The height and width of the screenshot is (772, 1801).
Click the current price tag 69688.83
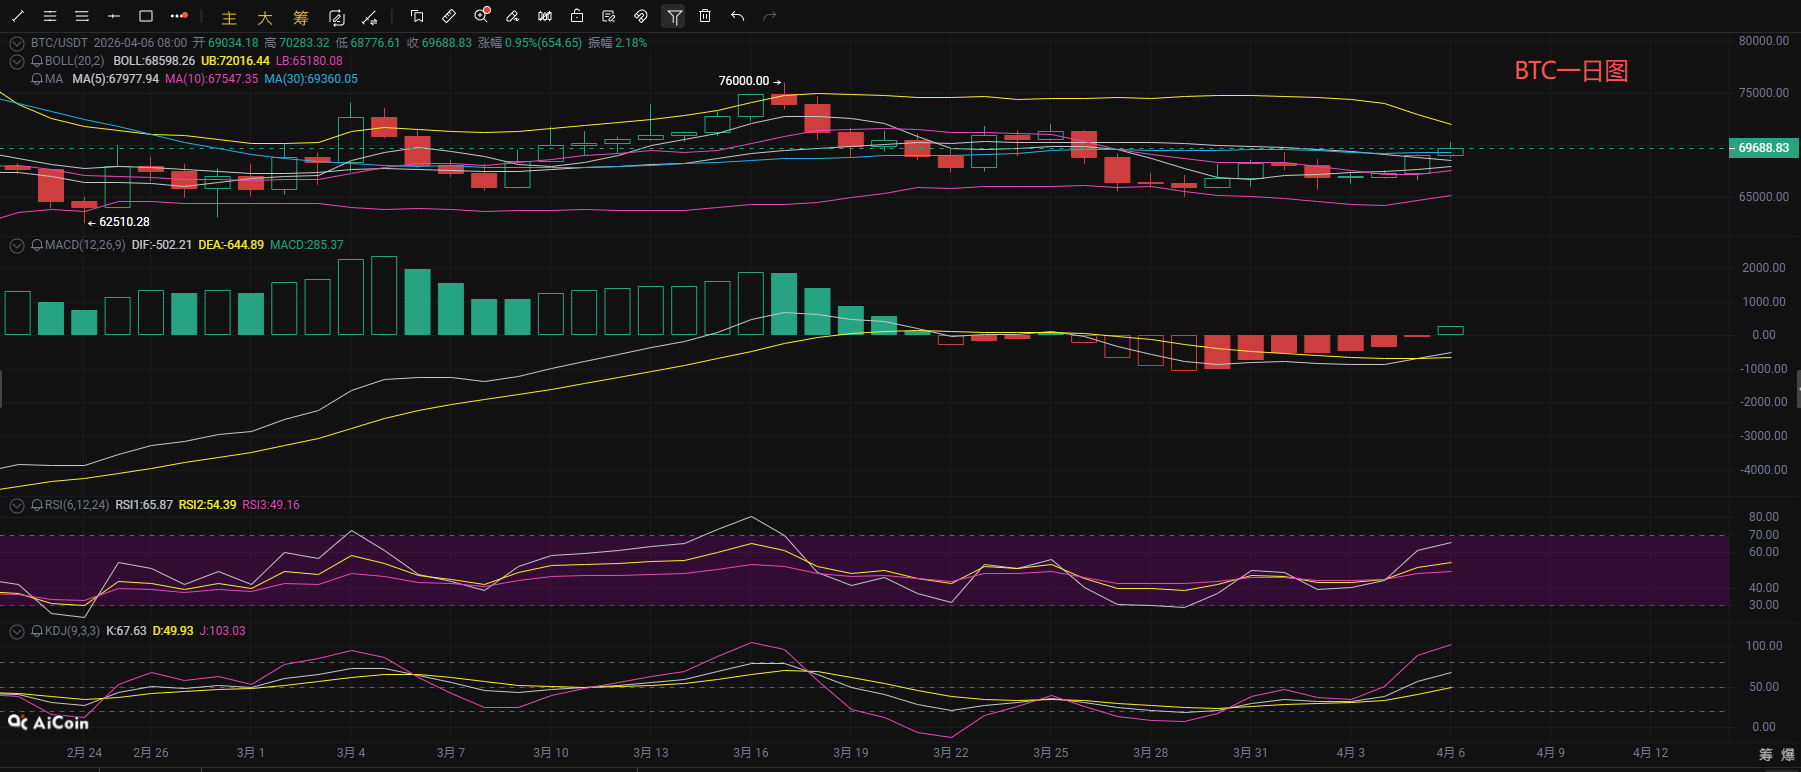pos(1763,148)
